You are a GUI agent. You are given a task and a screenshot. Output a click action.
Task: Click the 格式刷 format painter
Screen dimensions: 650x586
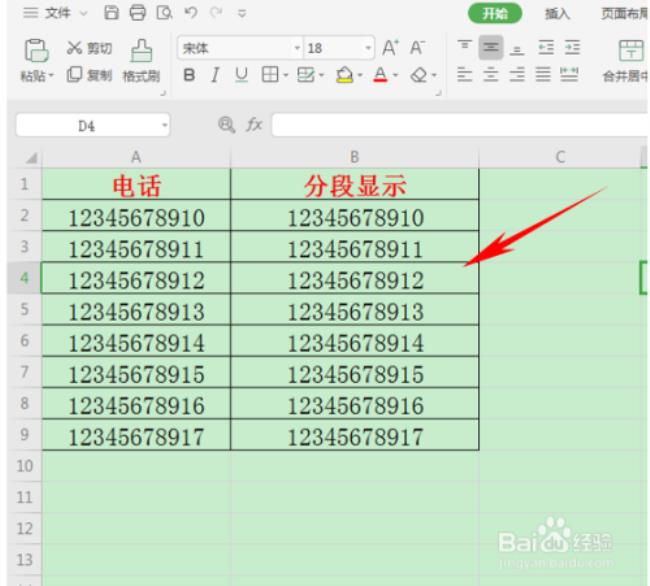click(141, 61)
